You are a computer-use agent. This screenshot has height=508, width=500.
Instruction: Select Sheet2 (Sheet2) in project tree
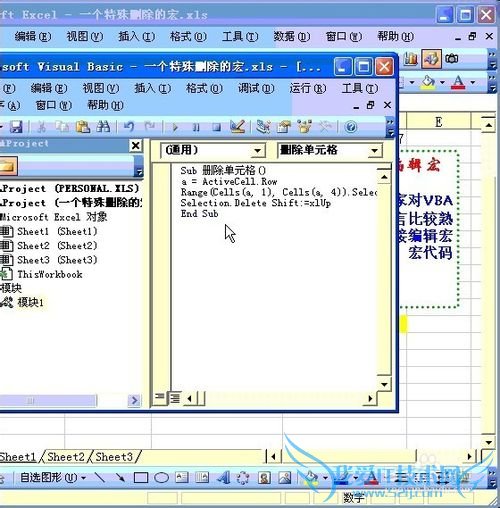[x=57, y=246]
